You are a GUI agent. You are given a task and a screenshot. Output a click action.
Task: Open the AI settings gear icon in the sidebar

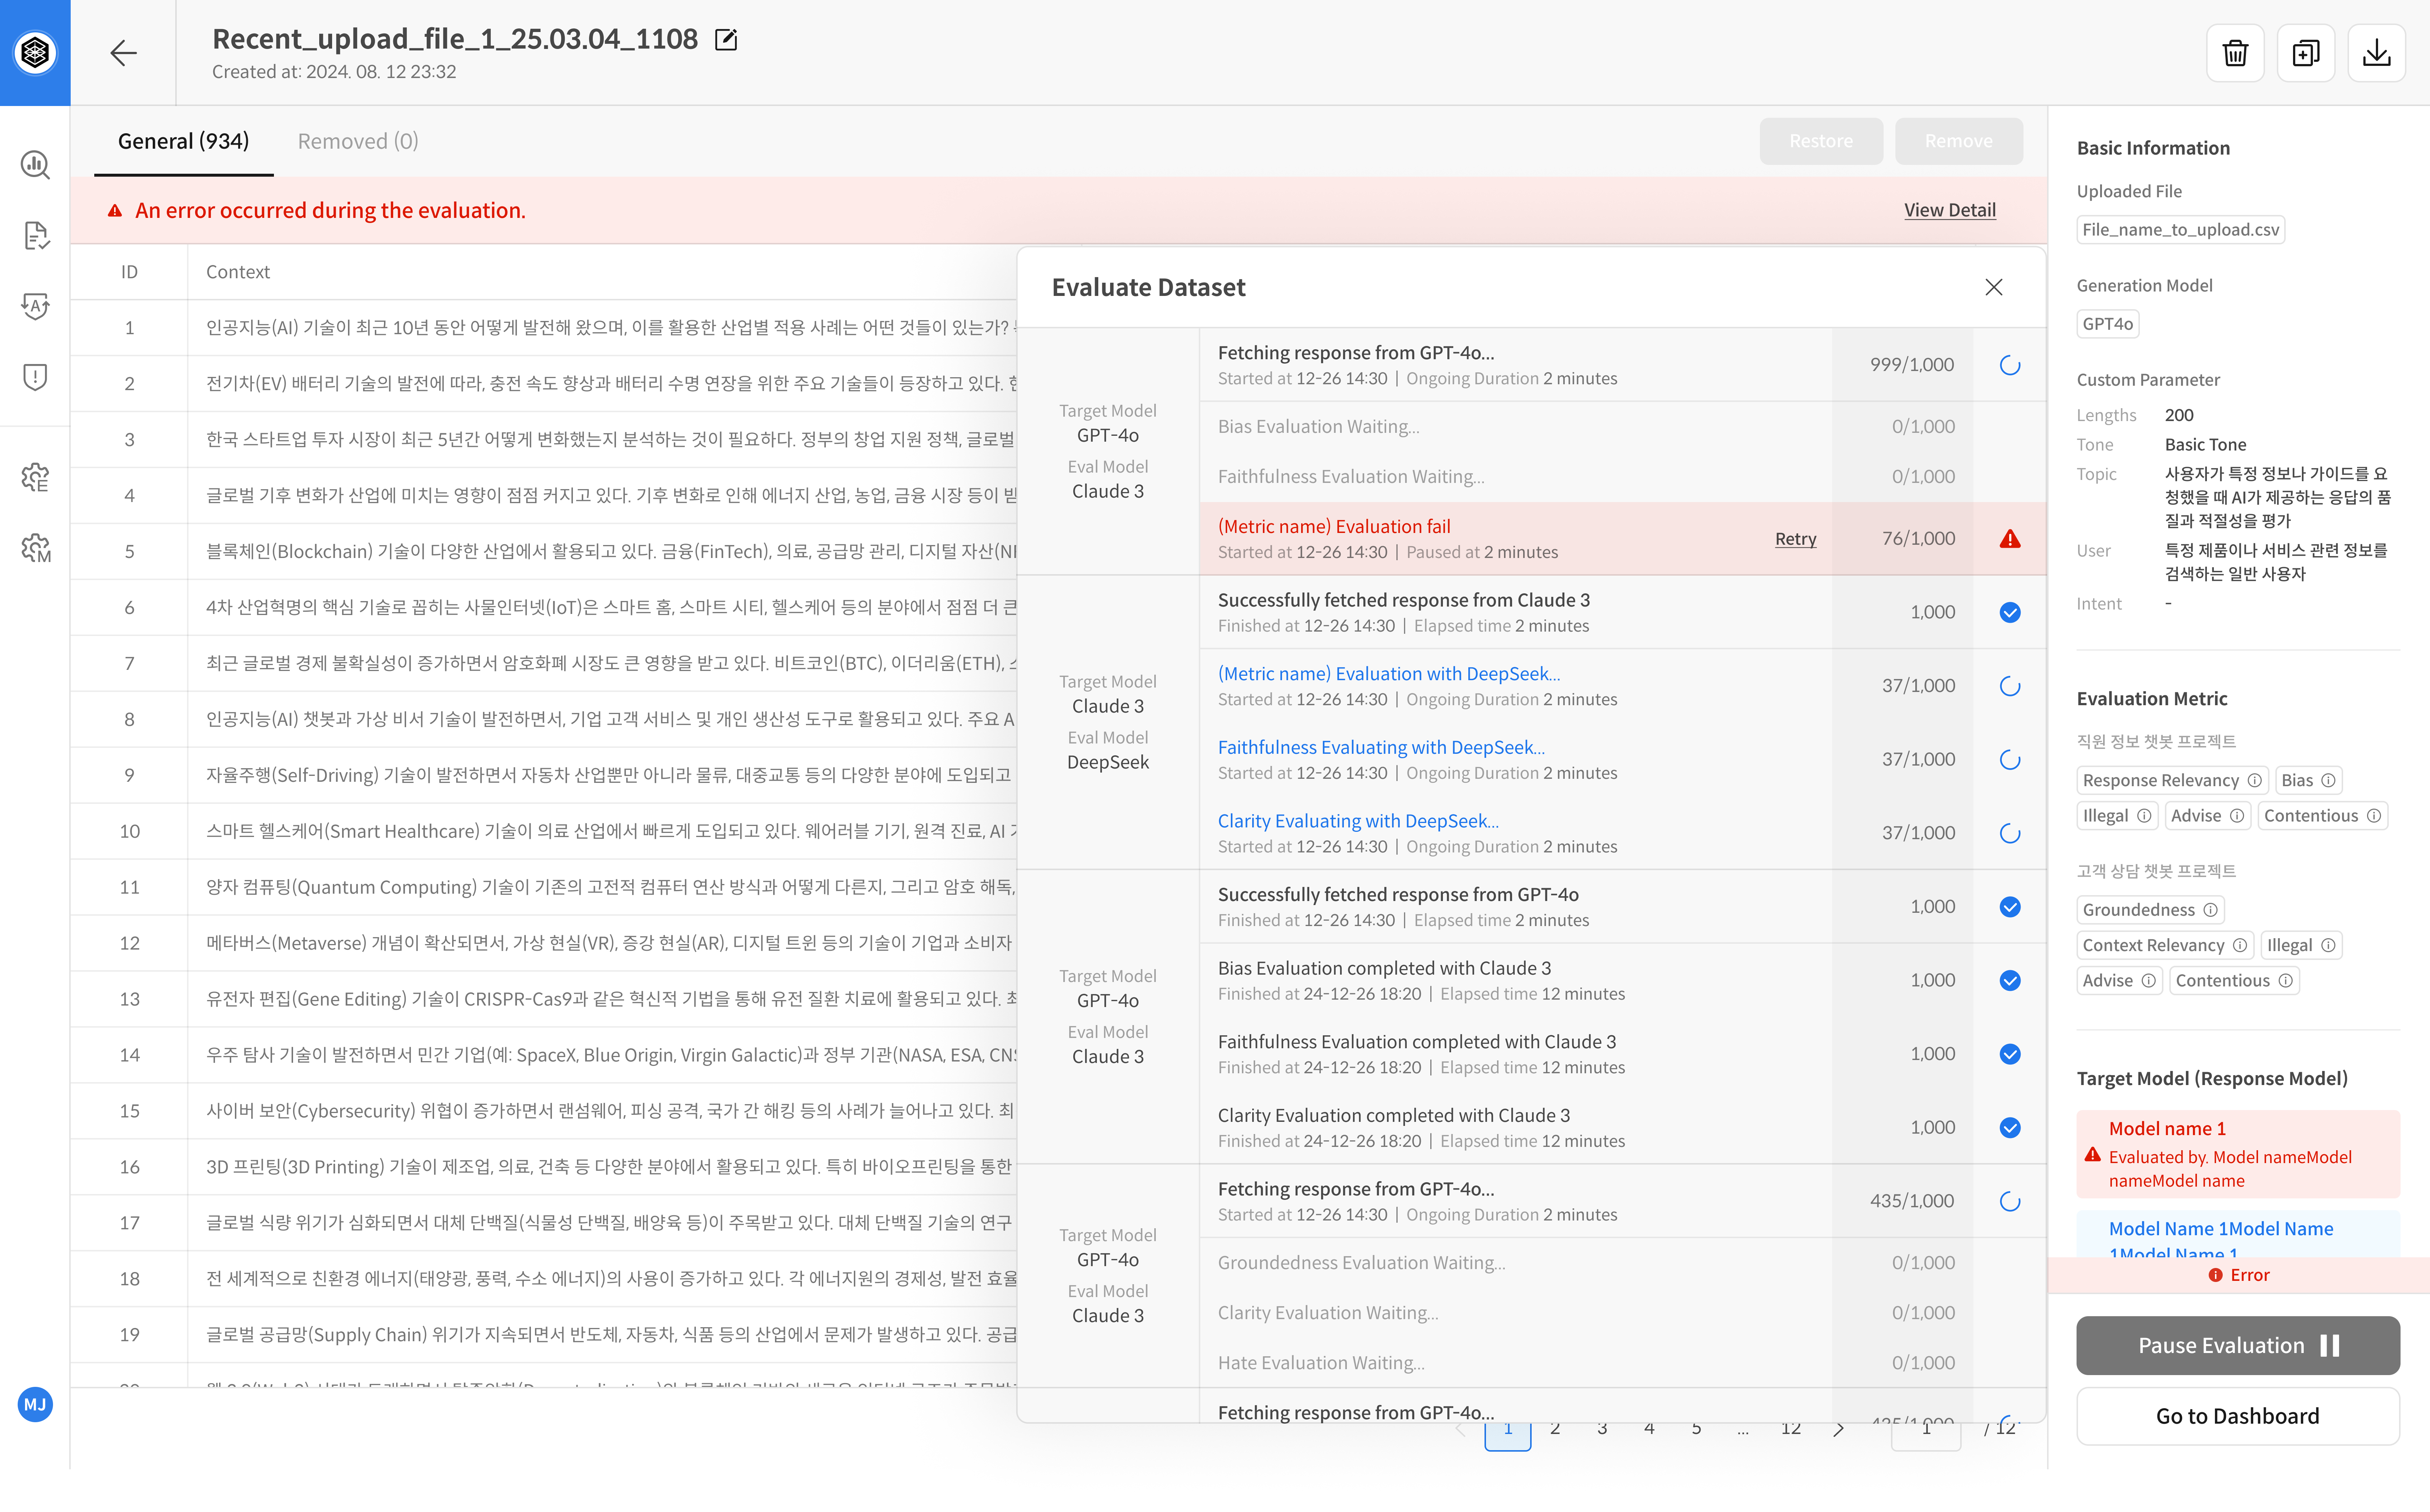(x=35, y=478)
